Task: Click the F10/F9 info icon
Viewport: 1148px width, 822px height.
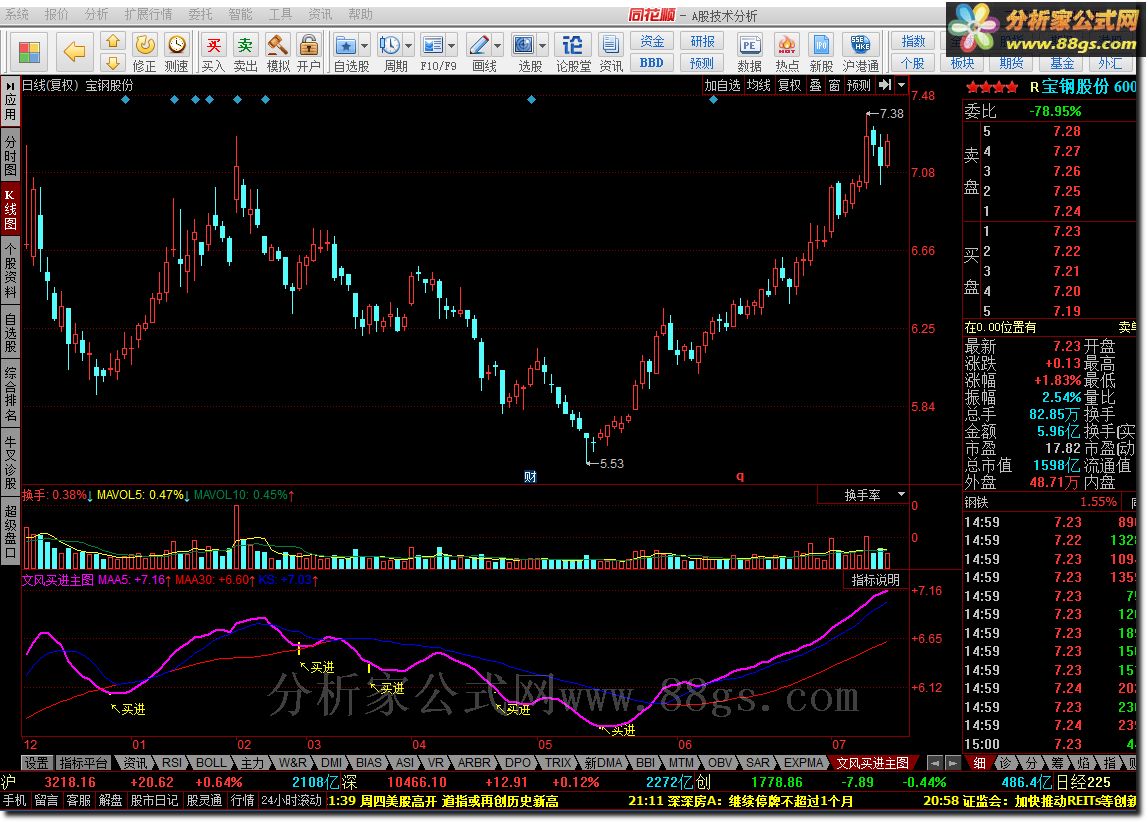Action: coord(433,45)
